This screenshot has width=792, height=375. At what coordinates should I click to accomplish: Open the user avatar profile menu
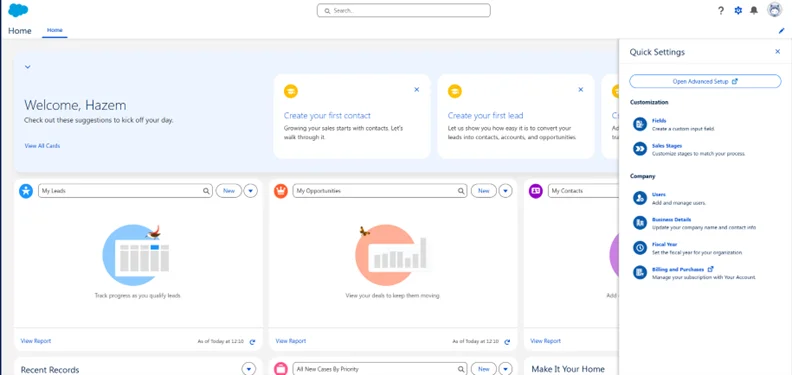point(774,10)
